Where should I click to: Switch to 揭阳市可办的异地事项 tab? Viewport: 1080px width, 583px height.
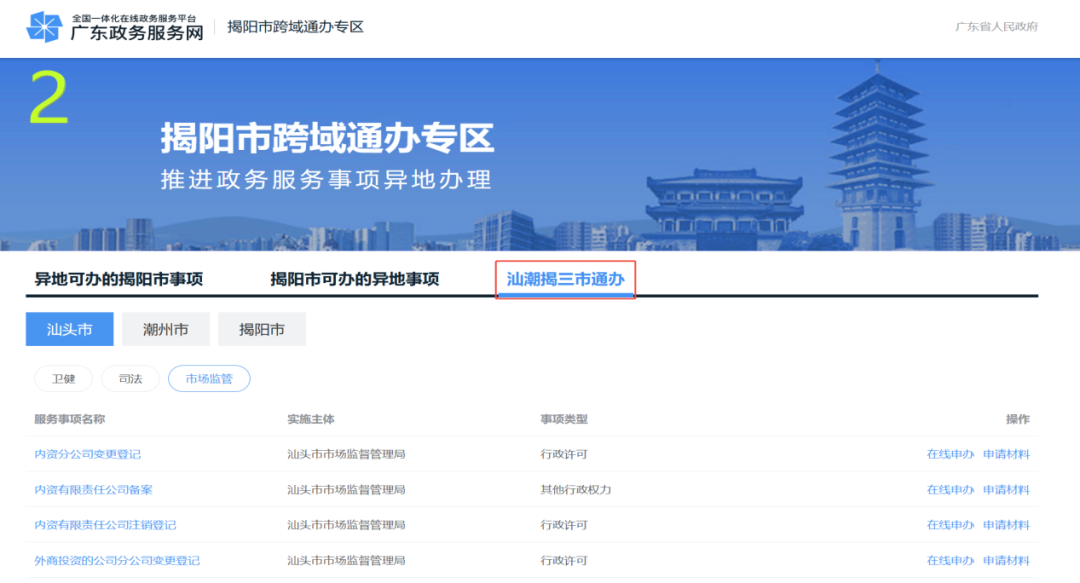coord(354,279)
